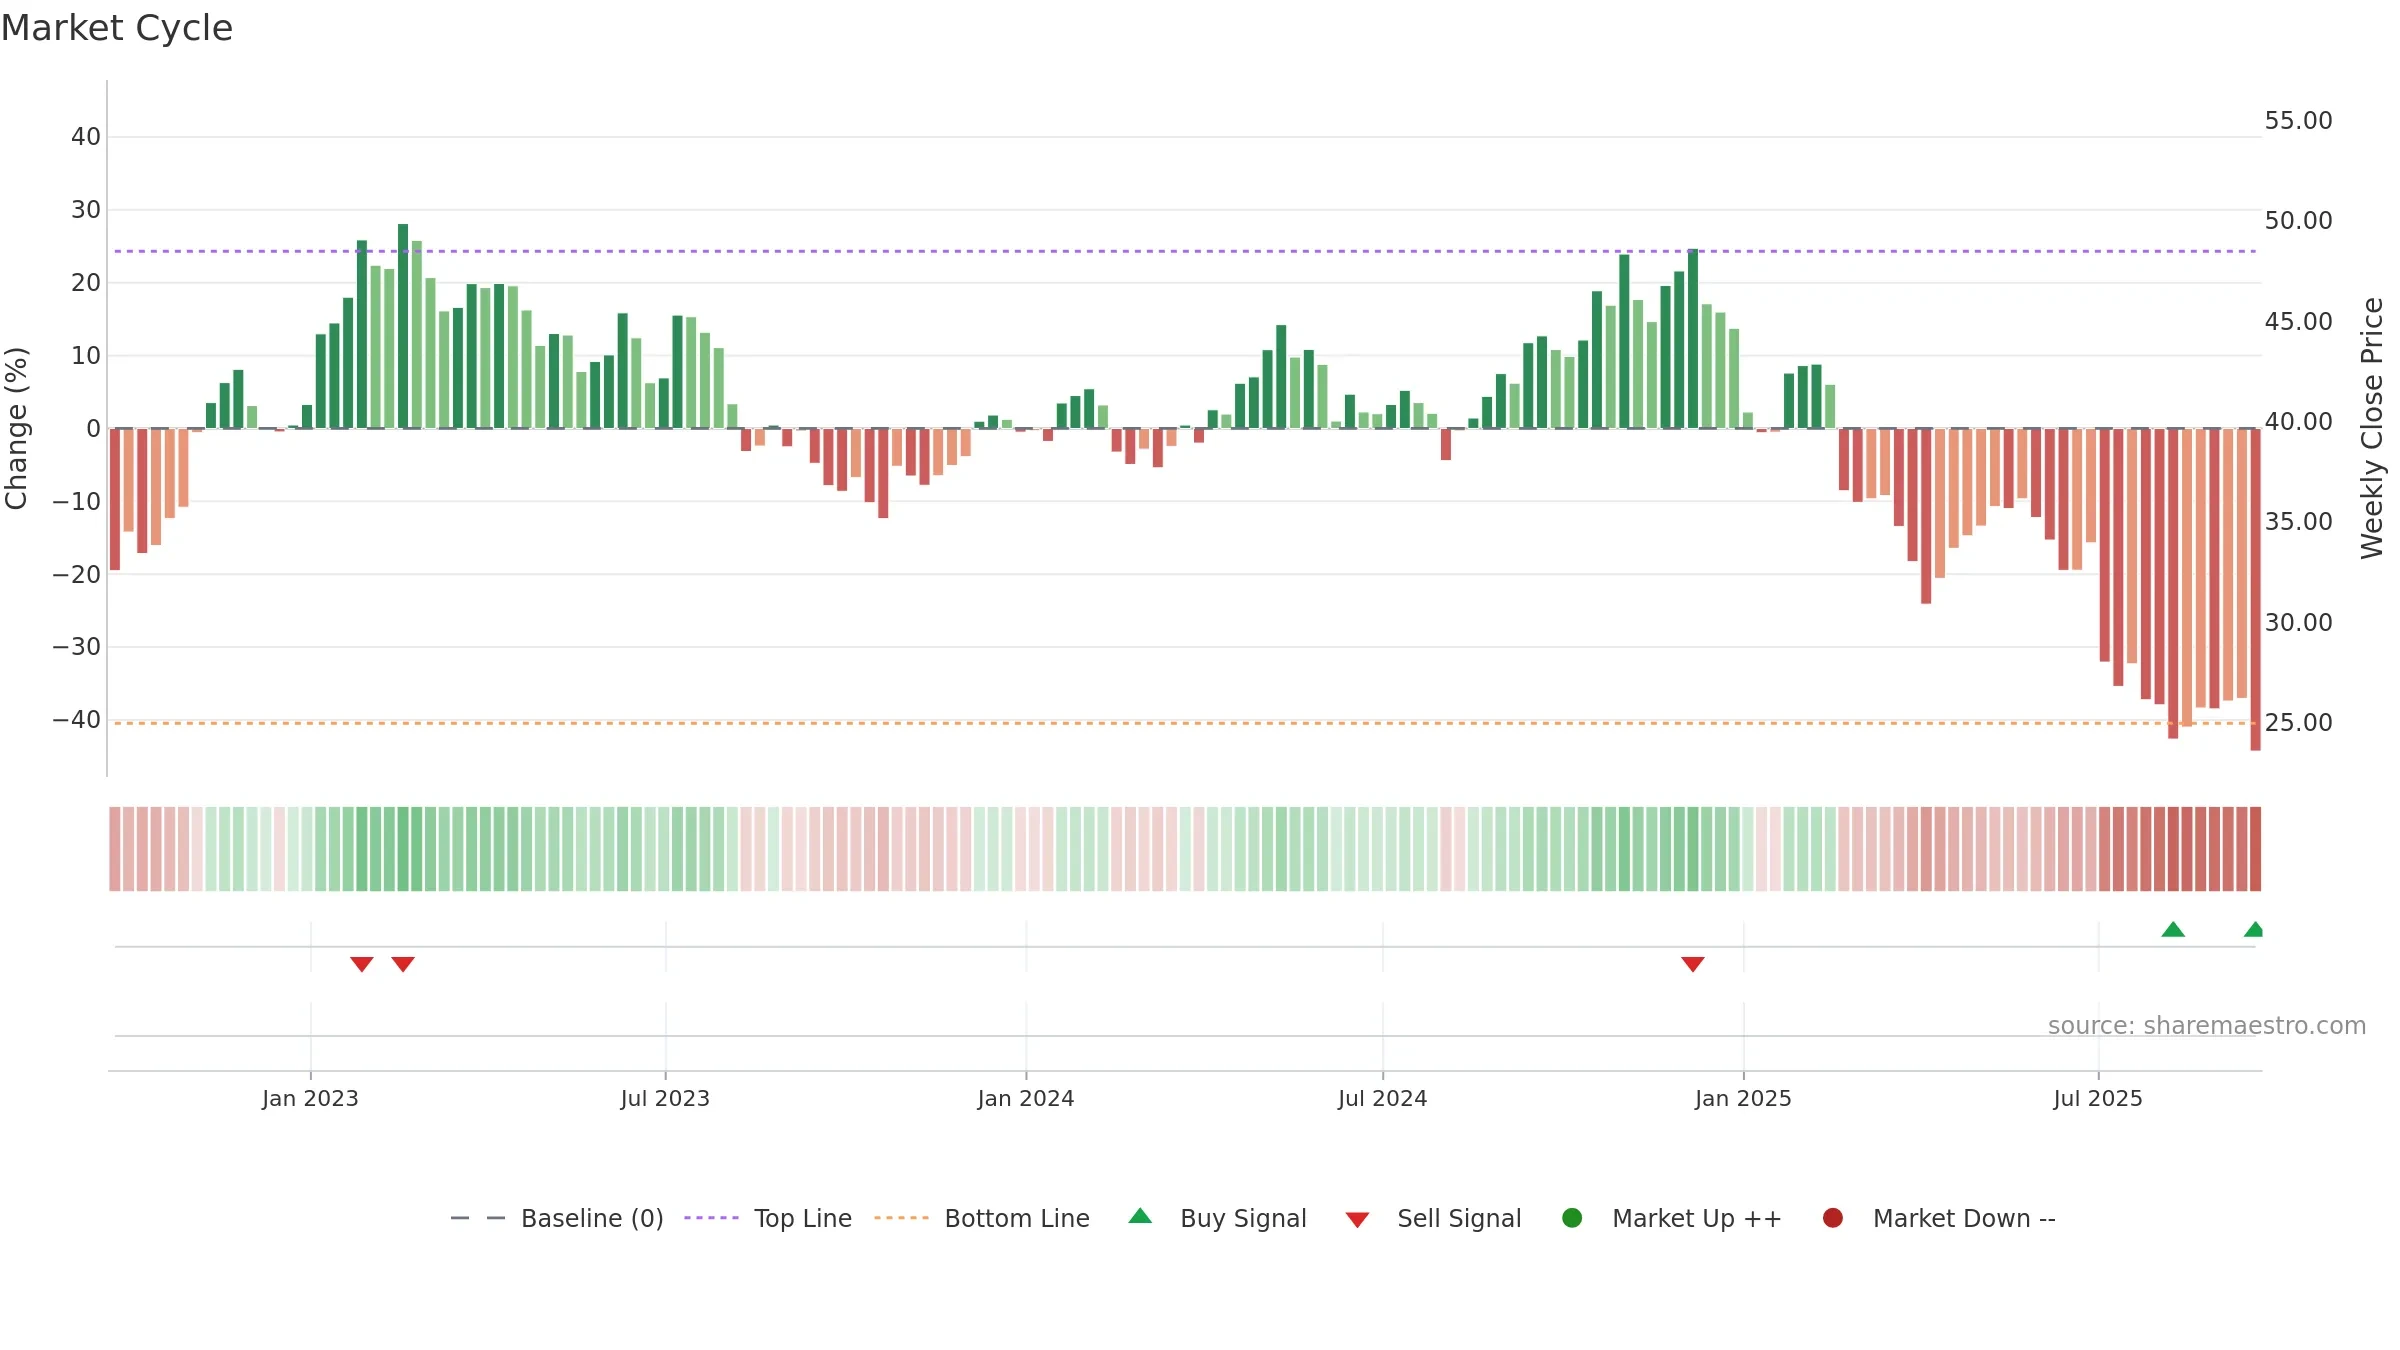Click the Sell Signal legend triangle
2400x1350 pixels.
(x=1357, y=1220)
